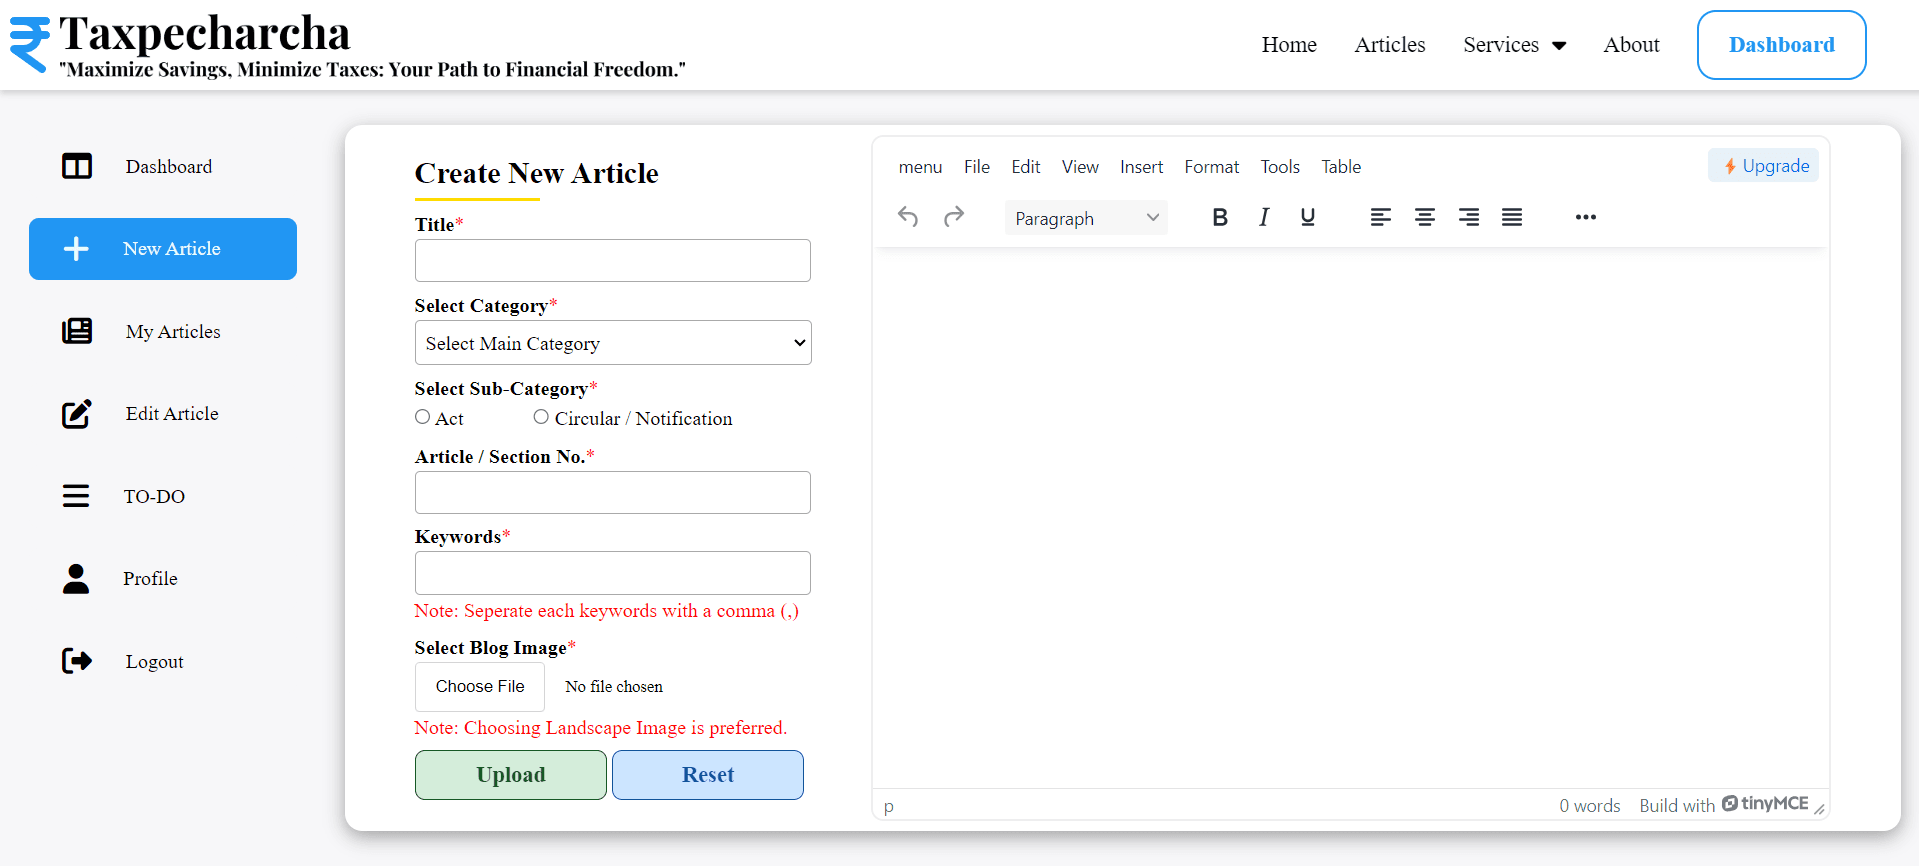The height and width of the screenshot is (866, 1919).
Task: Open Profile from sidebar
Action: tap(163, 578)
